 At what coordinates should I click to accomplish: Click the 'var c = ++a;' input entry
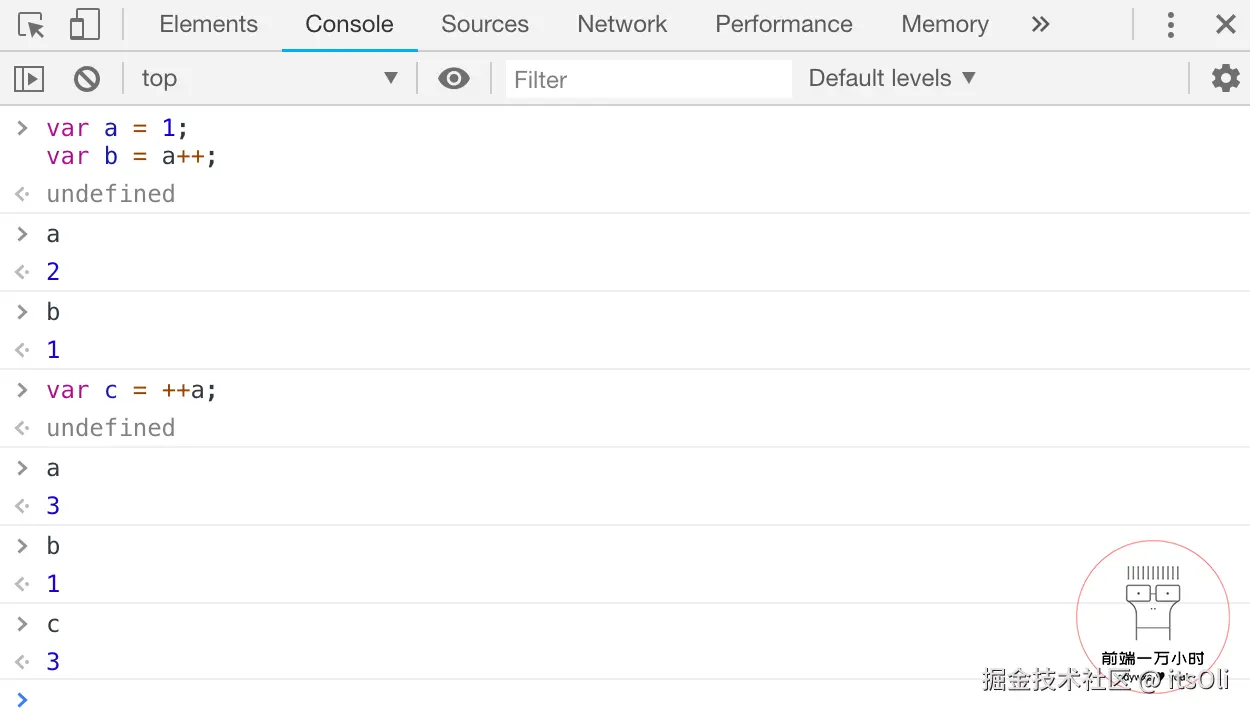pos(132,390)
